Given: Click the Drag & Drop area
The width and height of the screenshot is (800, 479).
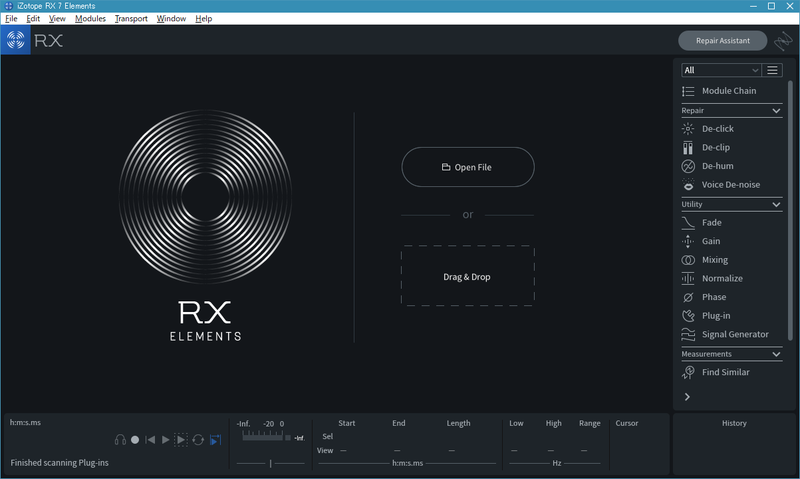Looking at the screenshot, I should coord(468,276).
